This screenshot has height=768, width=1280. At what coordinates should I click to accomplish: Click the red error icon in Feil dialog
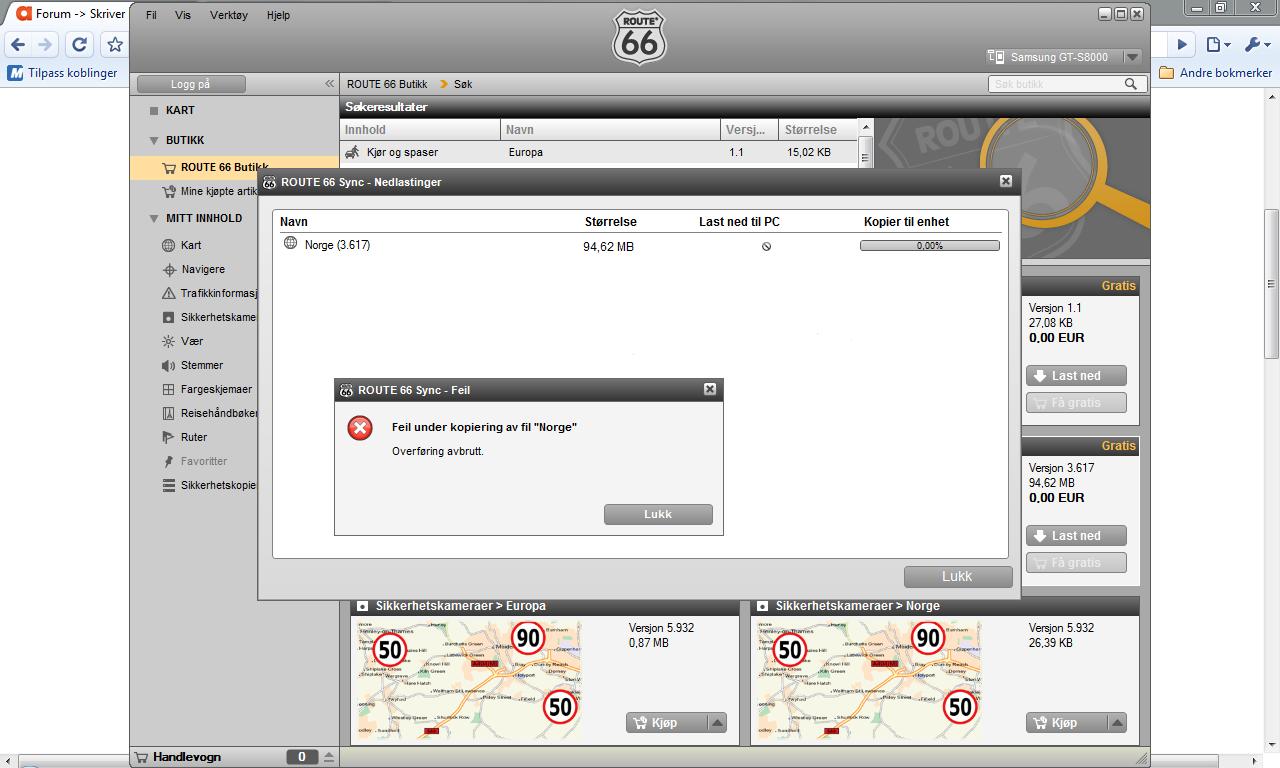pyautogui.click(x=360, y=428)
